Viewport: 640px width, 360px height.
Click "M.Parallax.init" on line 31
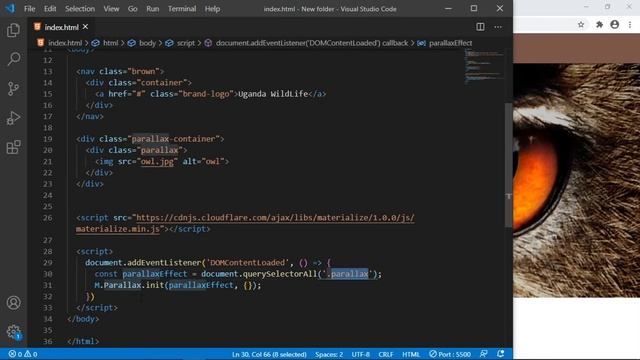coord(129,285)
